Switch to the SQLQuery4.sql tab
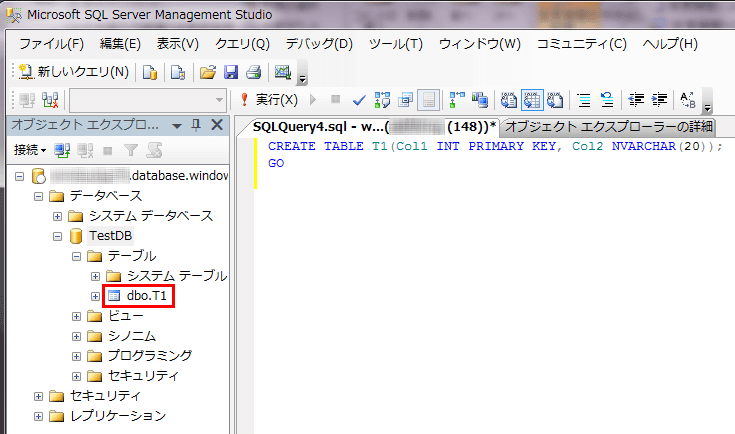 point(374,127)
